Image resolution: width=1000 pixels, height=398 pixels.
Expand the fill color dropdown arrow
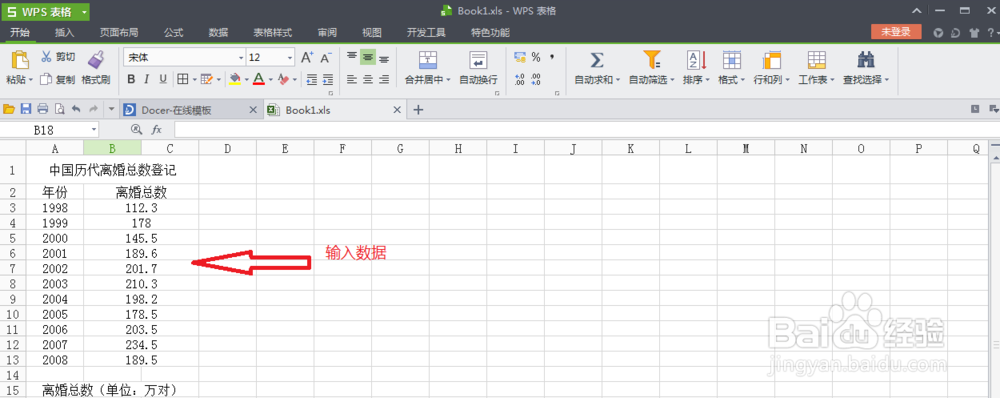pos(246,80)
